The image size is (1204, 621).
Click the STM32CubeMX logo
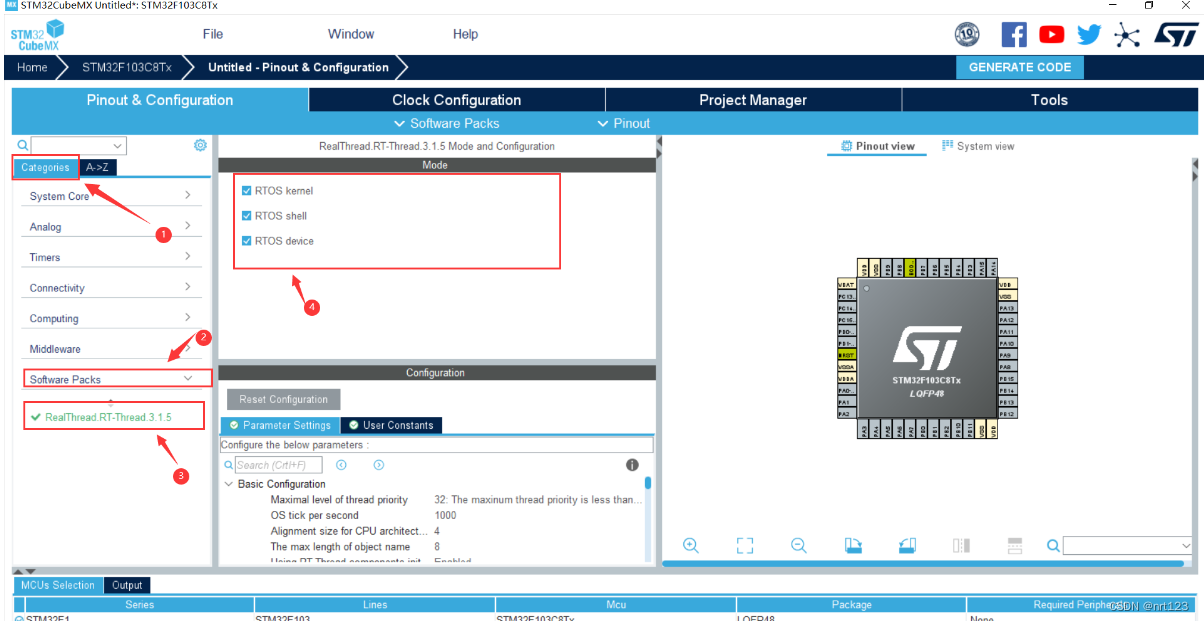click(x=37, y=35)
